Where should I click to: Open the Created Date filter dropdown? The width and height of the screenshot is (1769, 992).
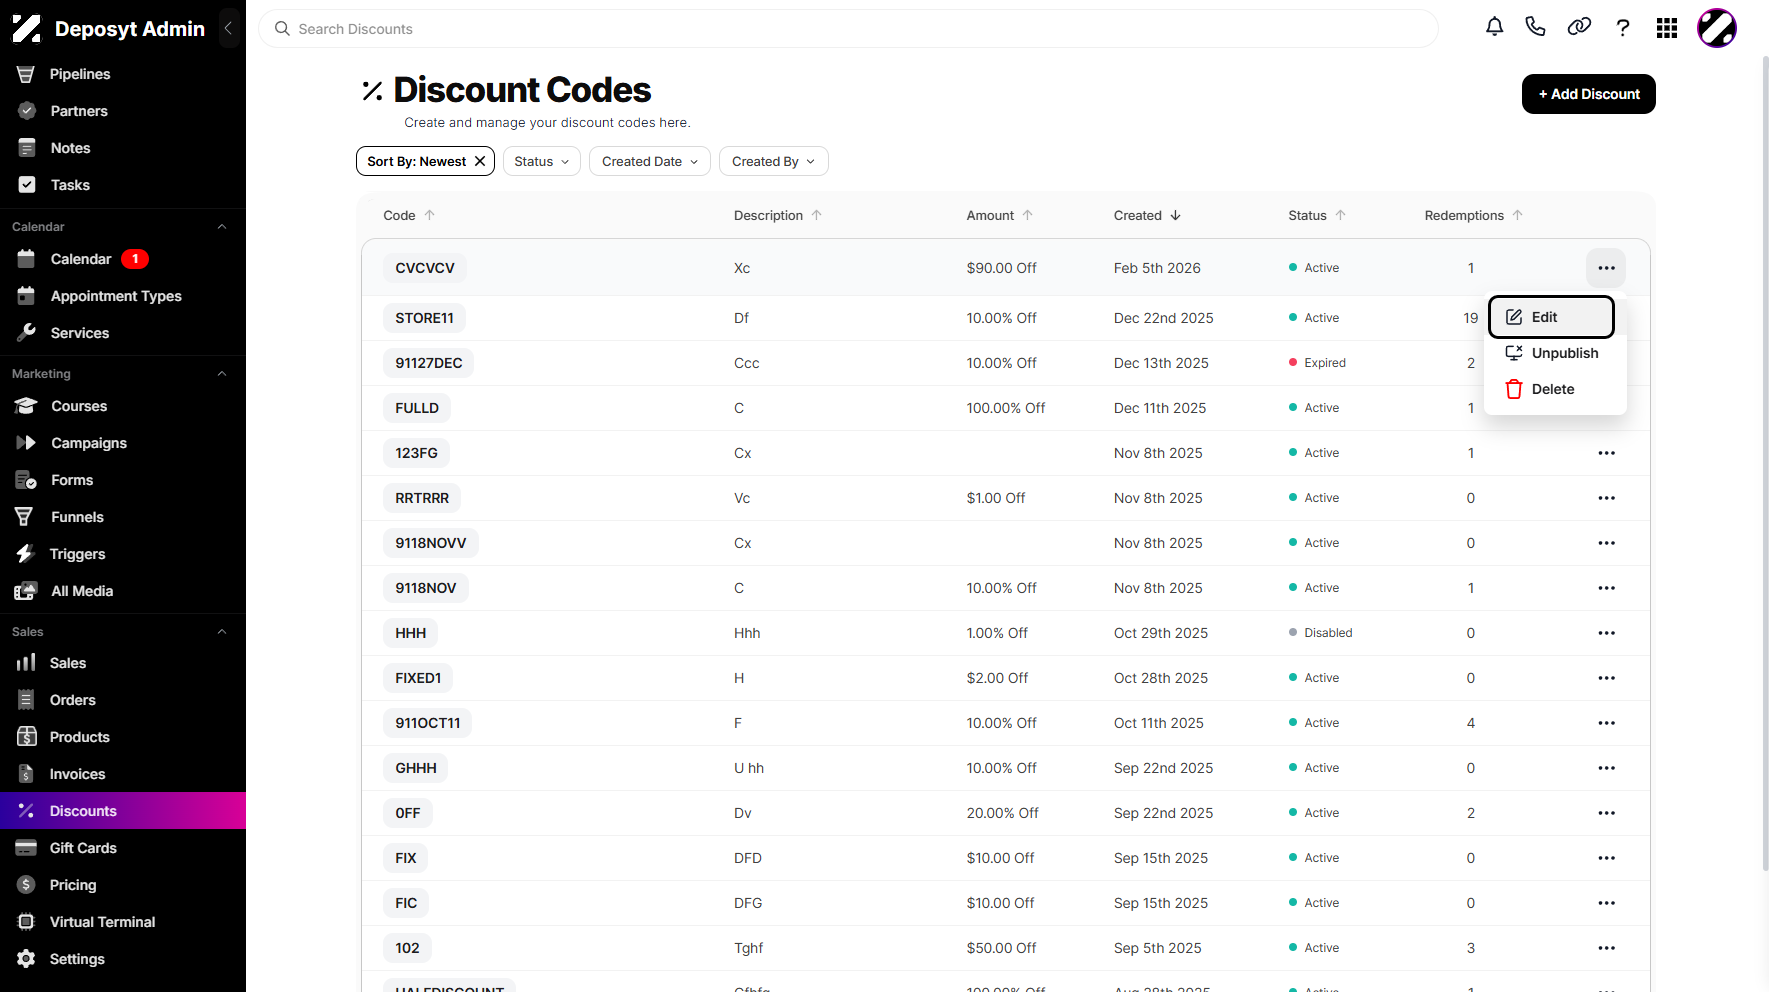(650, 161)
